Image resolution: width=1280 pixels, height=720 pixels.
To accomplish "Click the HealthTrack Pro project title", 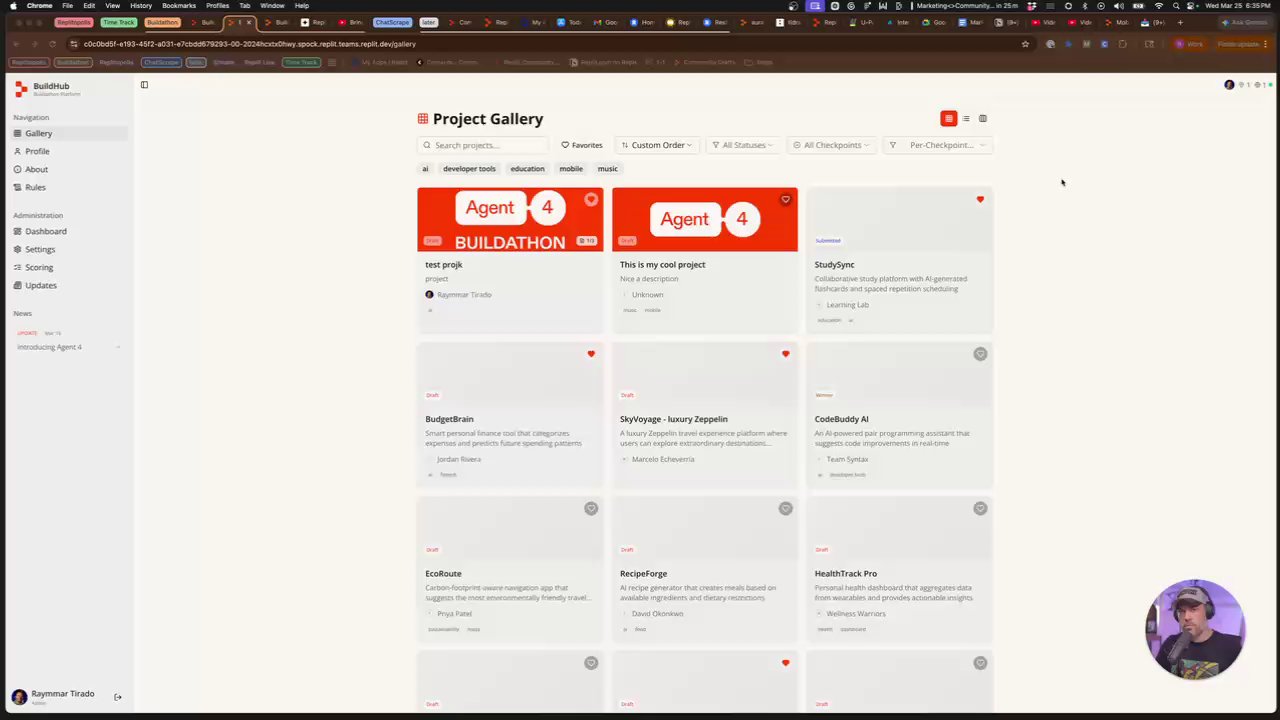I will [845, 574].
